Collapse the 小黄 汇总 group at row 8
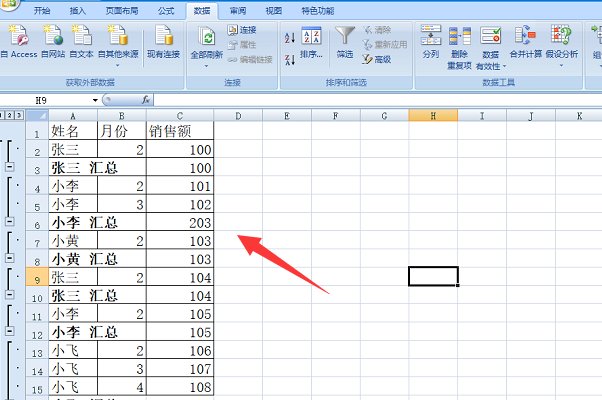This screenshot has width=602, height=400. (10, 258)
